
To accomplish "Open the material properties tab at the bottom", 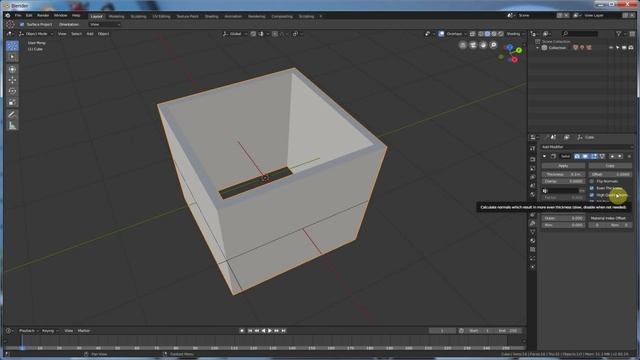I will [533, 240].
